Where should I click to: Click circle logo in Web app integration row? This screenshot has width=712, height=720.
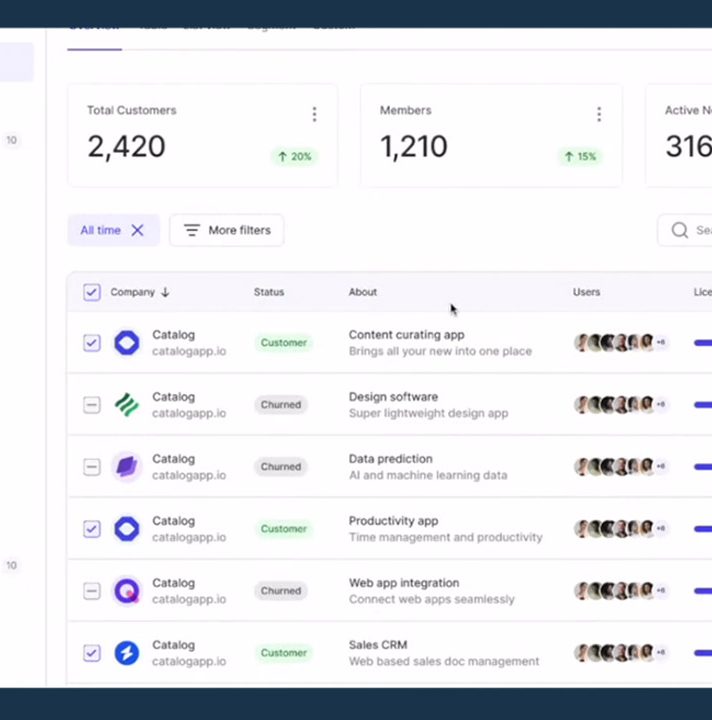click(x=127, y=591)
